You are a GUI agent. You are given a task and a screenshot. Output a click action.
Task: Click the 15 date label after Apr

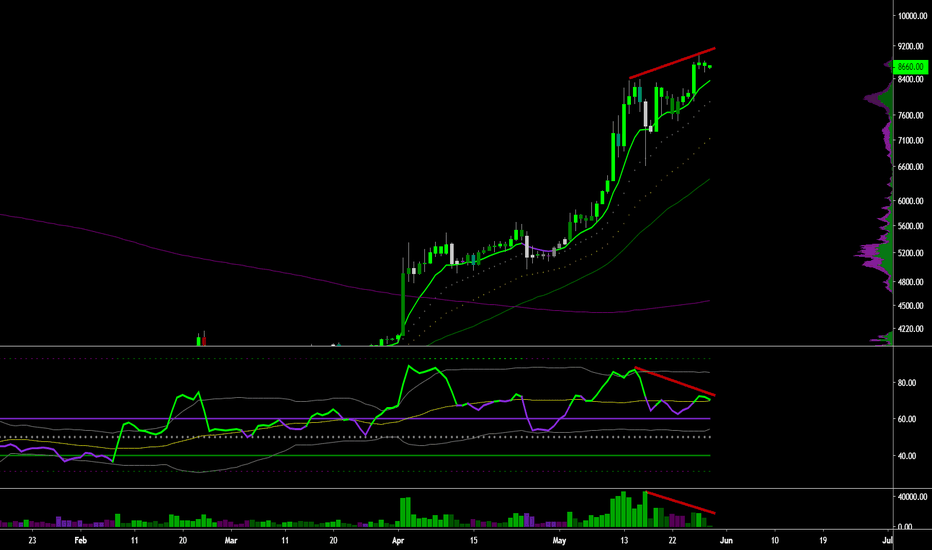[x=474, y=540]
